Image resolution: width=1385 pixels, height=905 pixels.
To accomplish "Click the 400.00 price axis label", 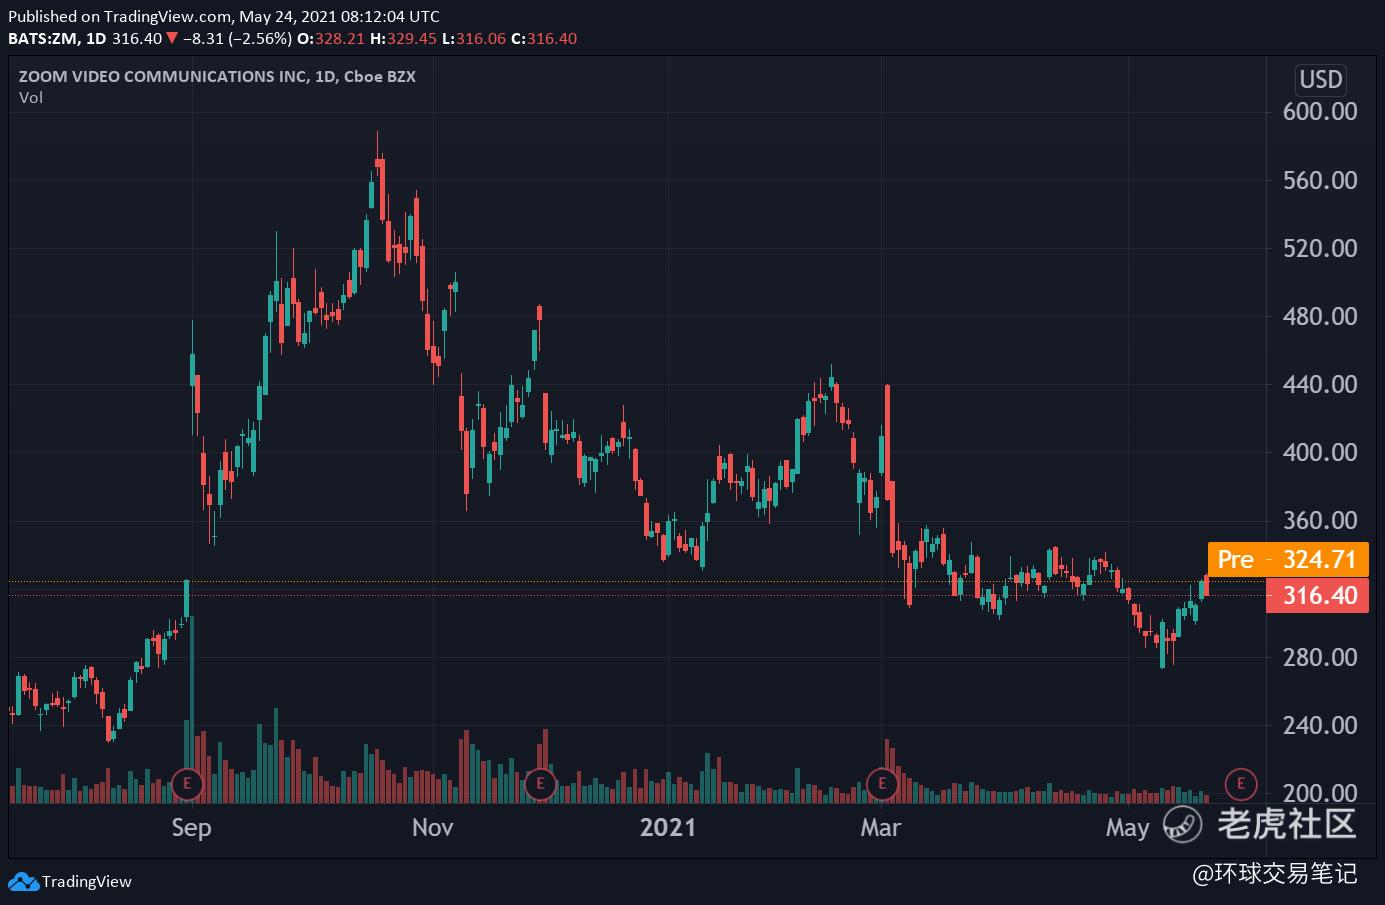I will click(1320, 452).
